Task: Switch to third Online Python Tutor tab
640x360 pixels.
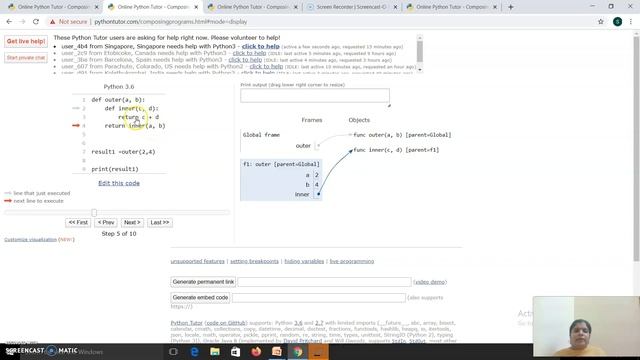Action: [x=253, y=7]
